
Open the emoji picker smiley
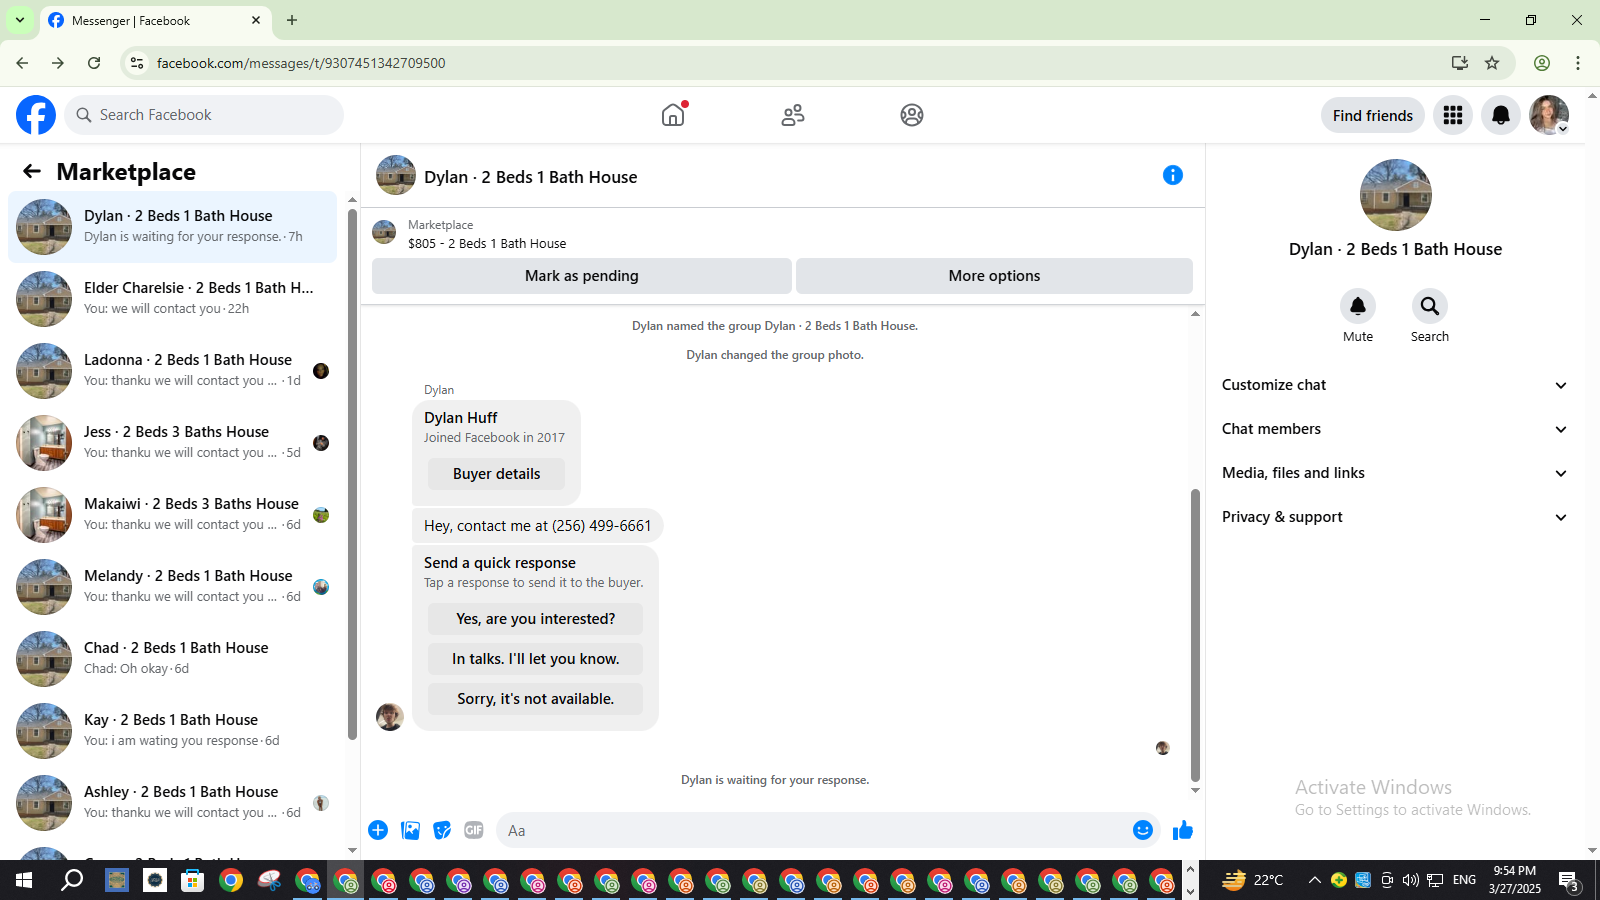tap(1143, 830)
